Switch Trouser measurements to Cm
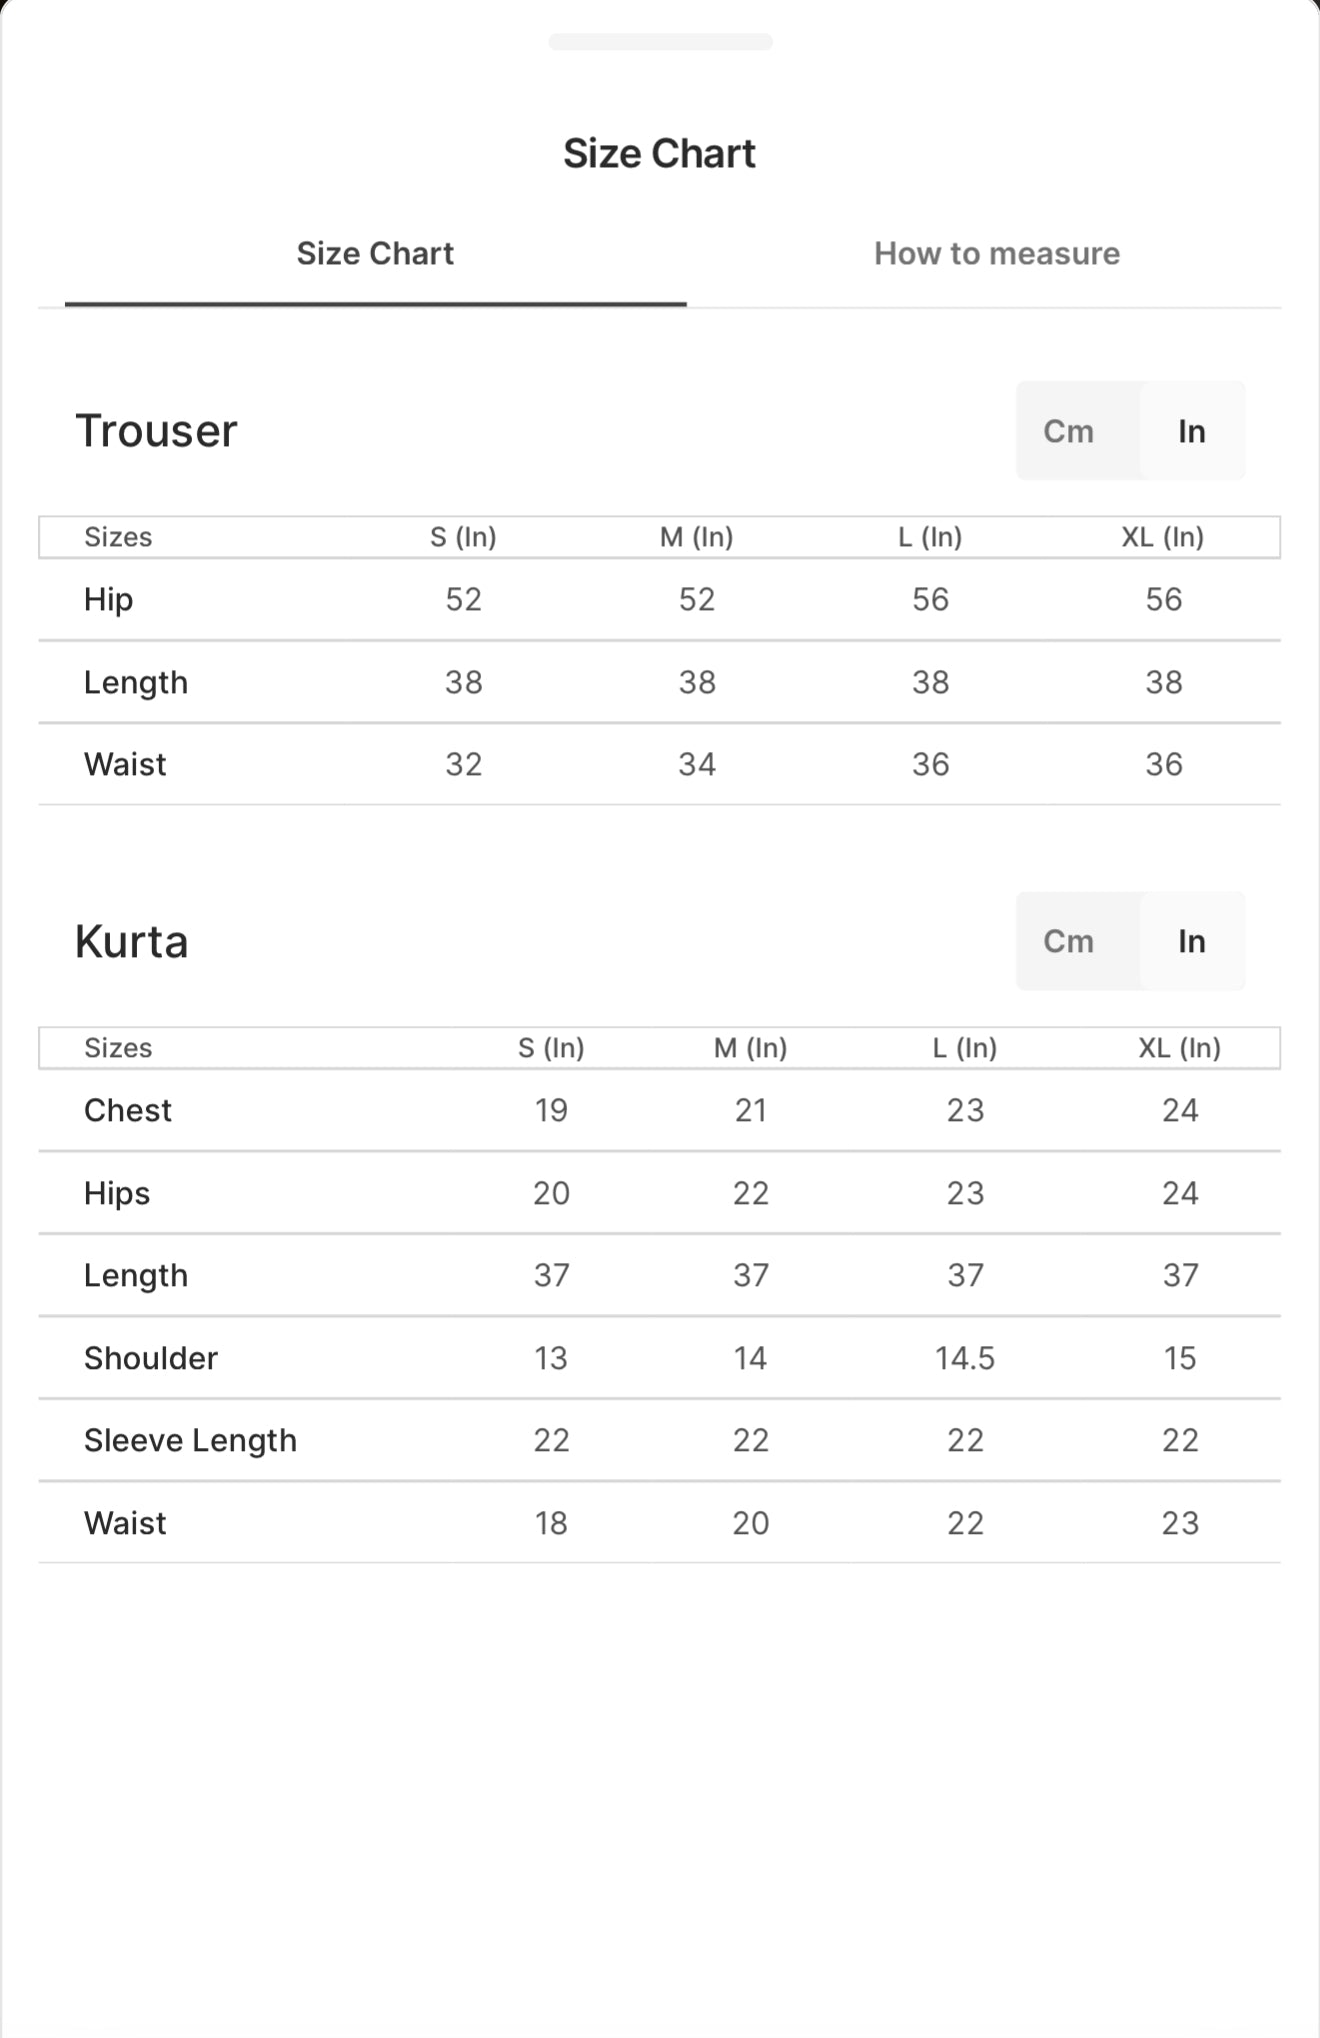The width and height of the screenshot is (1320, 2038). [1068, 431]
